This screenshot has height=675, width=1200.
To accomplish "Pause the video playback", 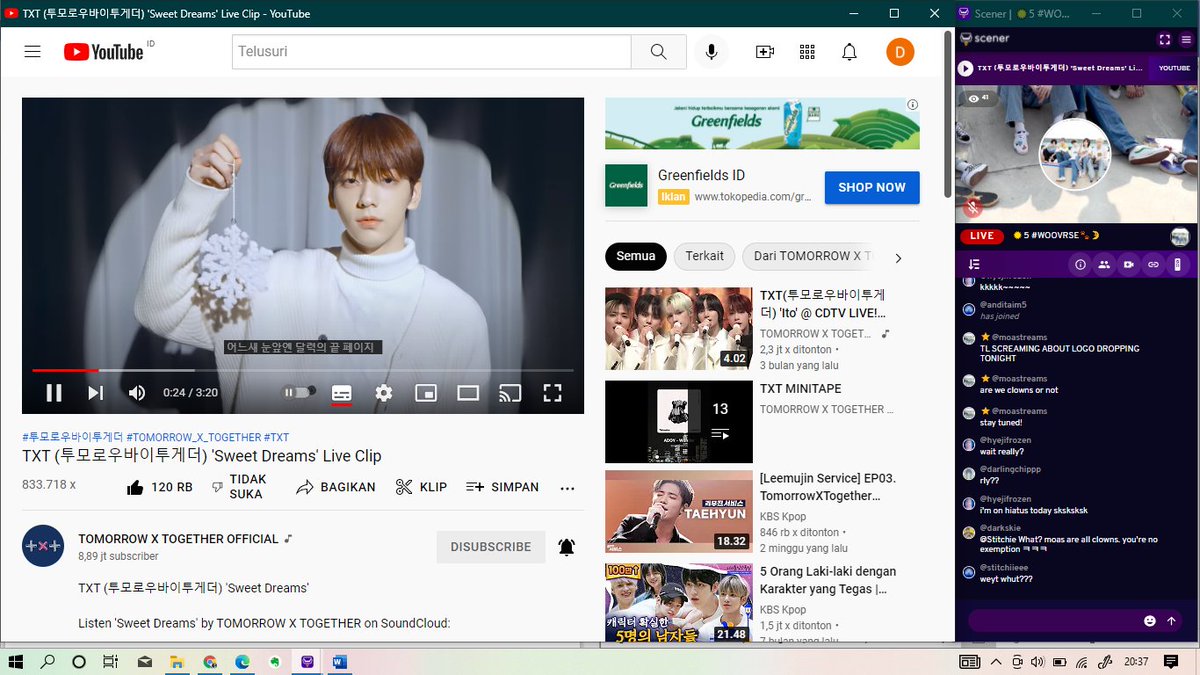I will pos(54,393).
